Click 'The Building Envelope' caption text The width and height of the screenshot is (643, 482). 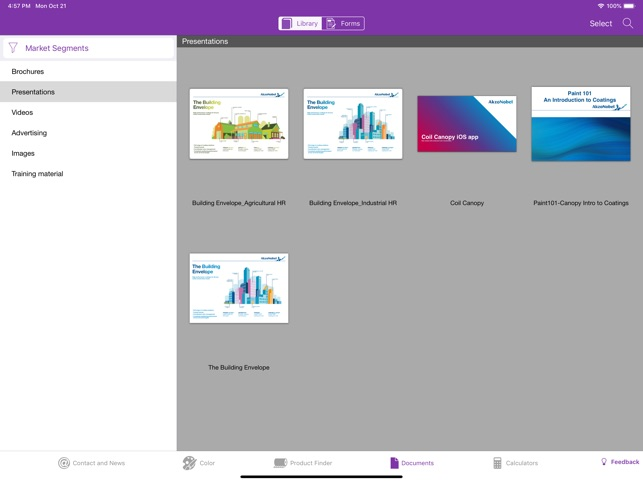(x=239, y=368)
